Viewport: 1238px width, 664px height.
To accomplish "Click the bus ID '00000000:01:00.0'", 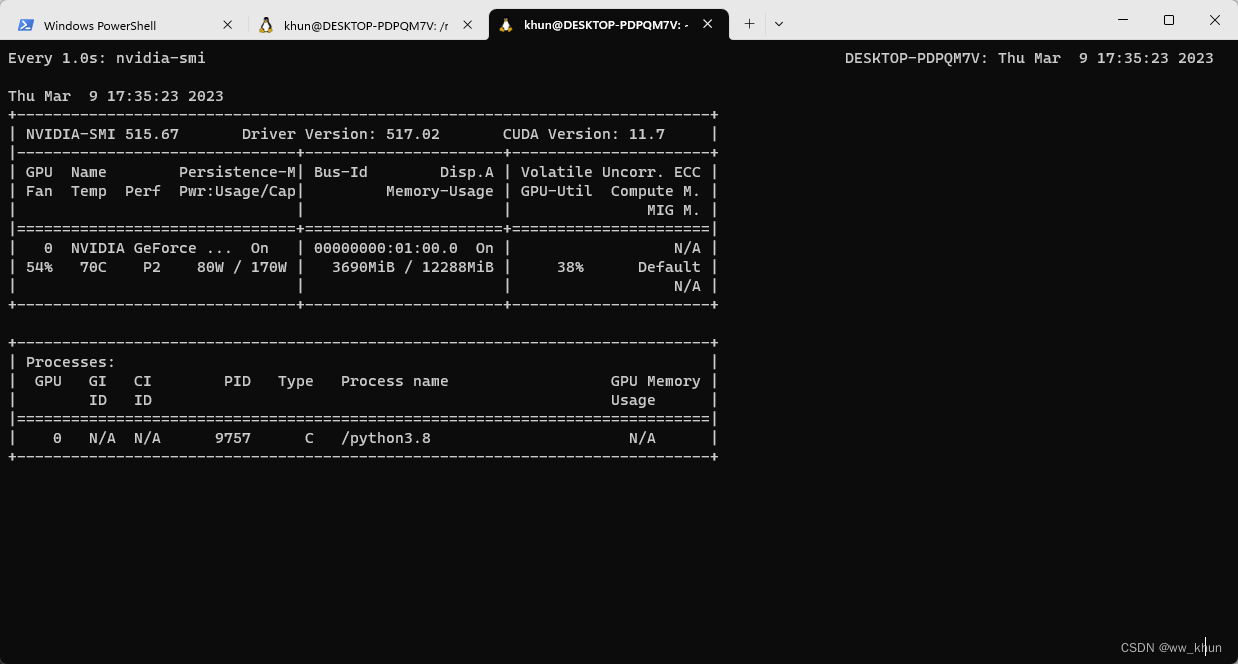I will pos(386,248).
